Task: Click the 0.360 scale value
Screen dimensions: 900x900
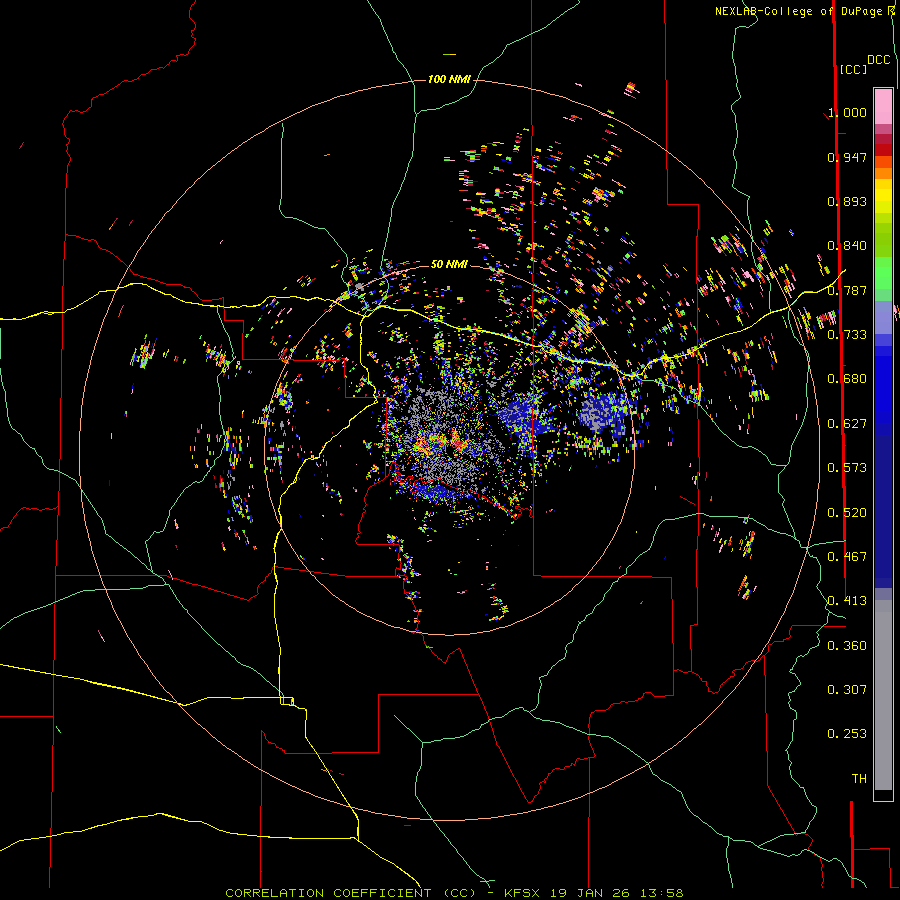Action: (847, 646)
